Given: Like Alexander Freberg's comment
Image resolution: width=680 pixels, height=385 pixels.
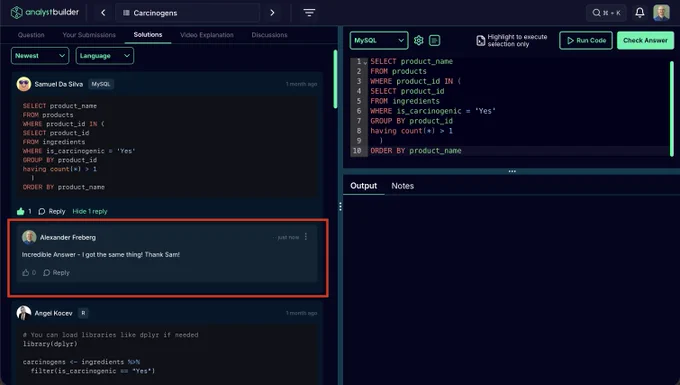Looking at the screenshot, I should click(26, 272).
